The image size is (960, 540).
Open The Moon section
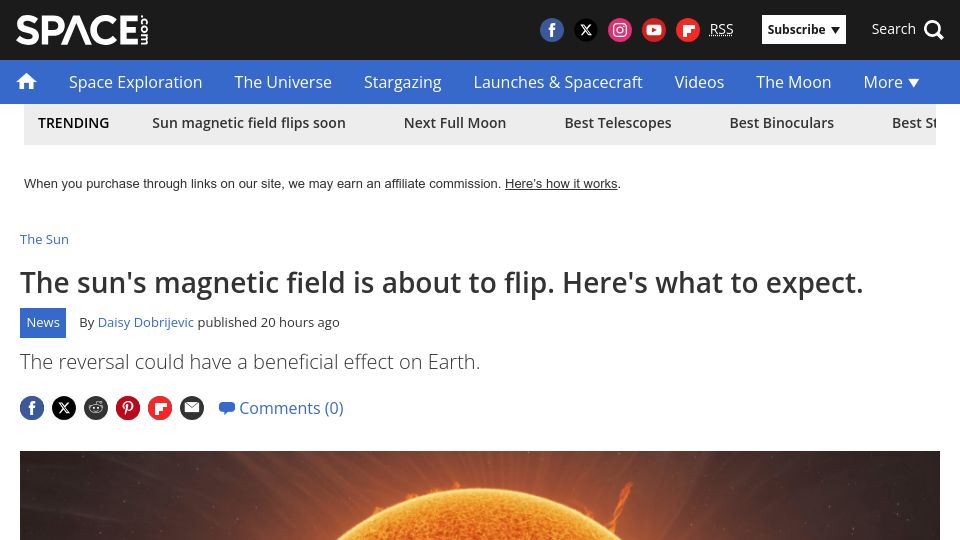pyautogui.click(x=793, y=82)
